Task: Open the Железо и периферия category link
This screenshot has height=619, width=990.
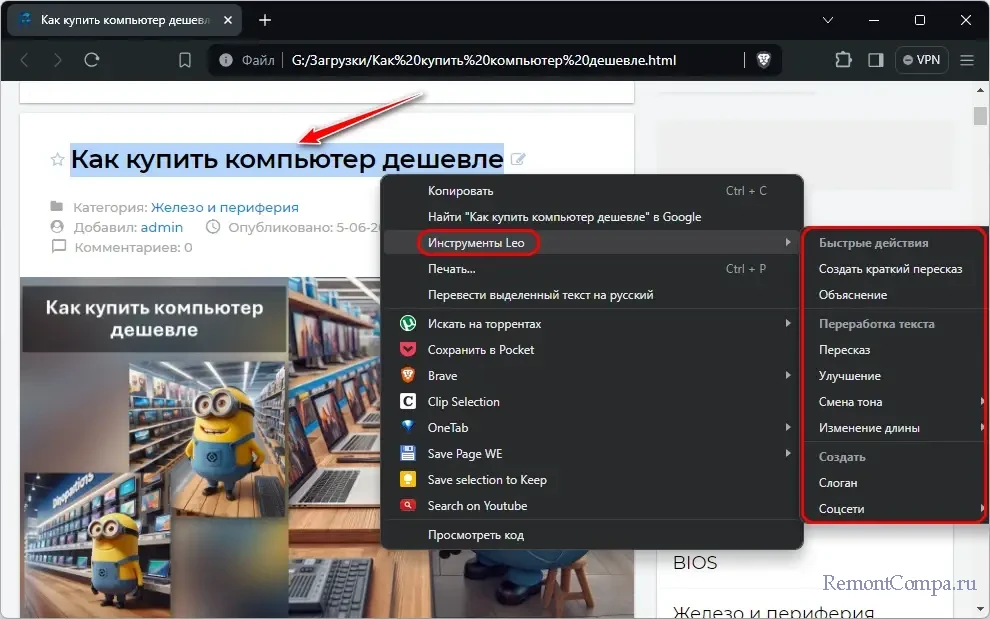Action: coord(224,208)
